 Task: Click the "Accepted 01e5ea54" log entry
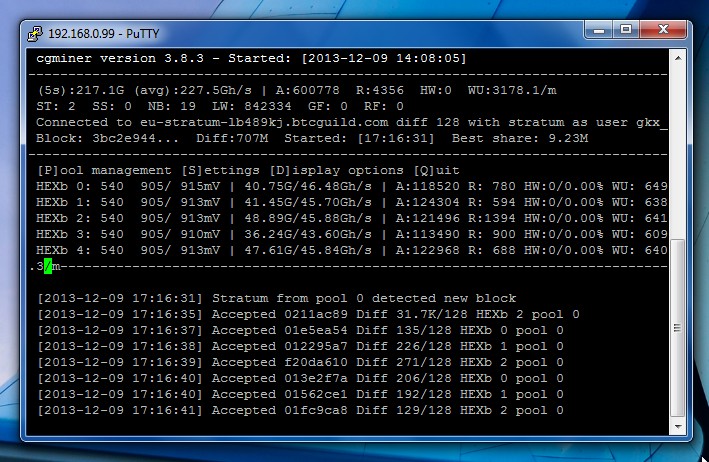279,330
